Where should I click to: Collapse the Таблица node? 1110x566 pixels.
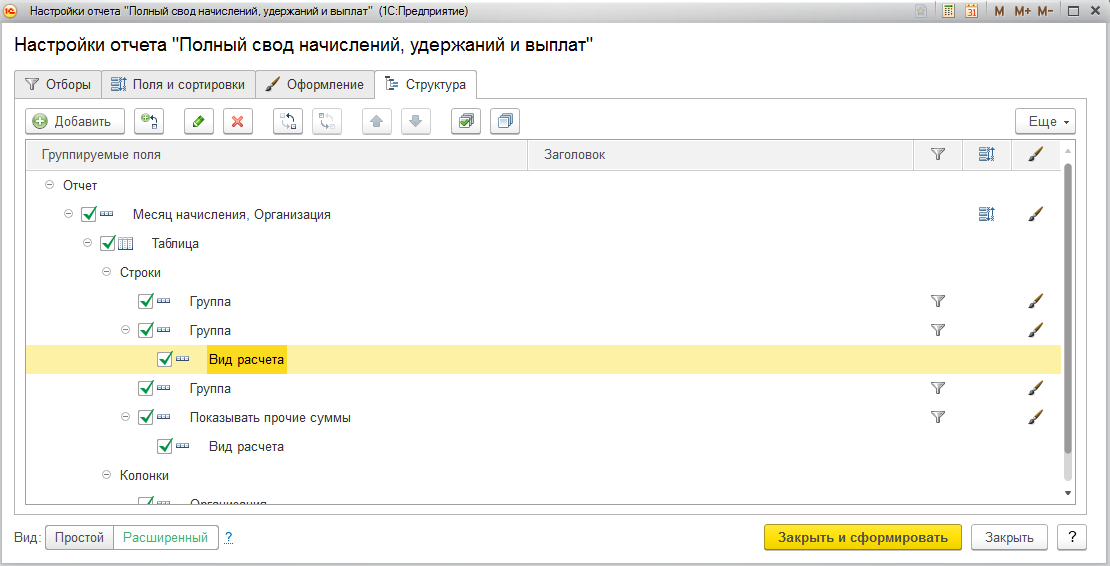pyautogui.click(x=88, y=243)
